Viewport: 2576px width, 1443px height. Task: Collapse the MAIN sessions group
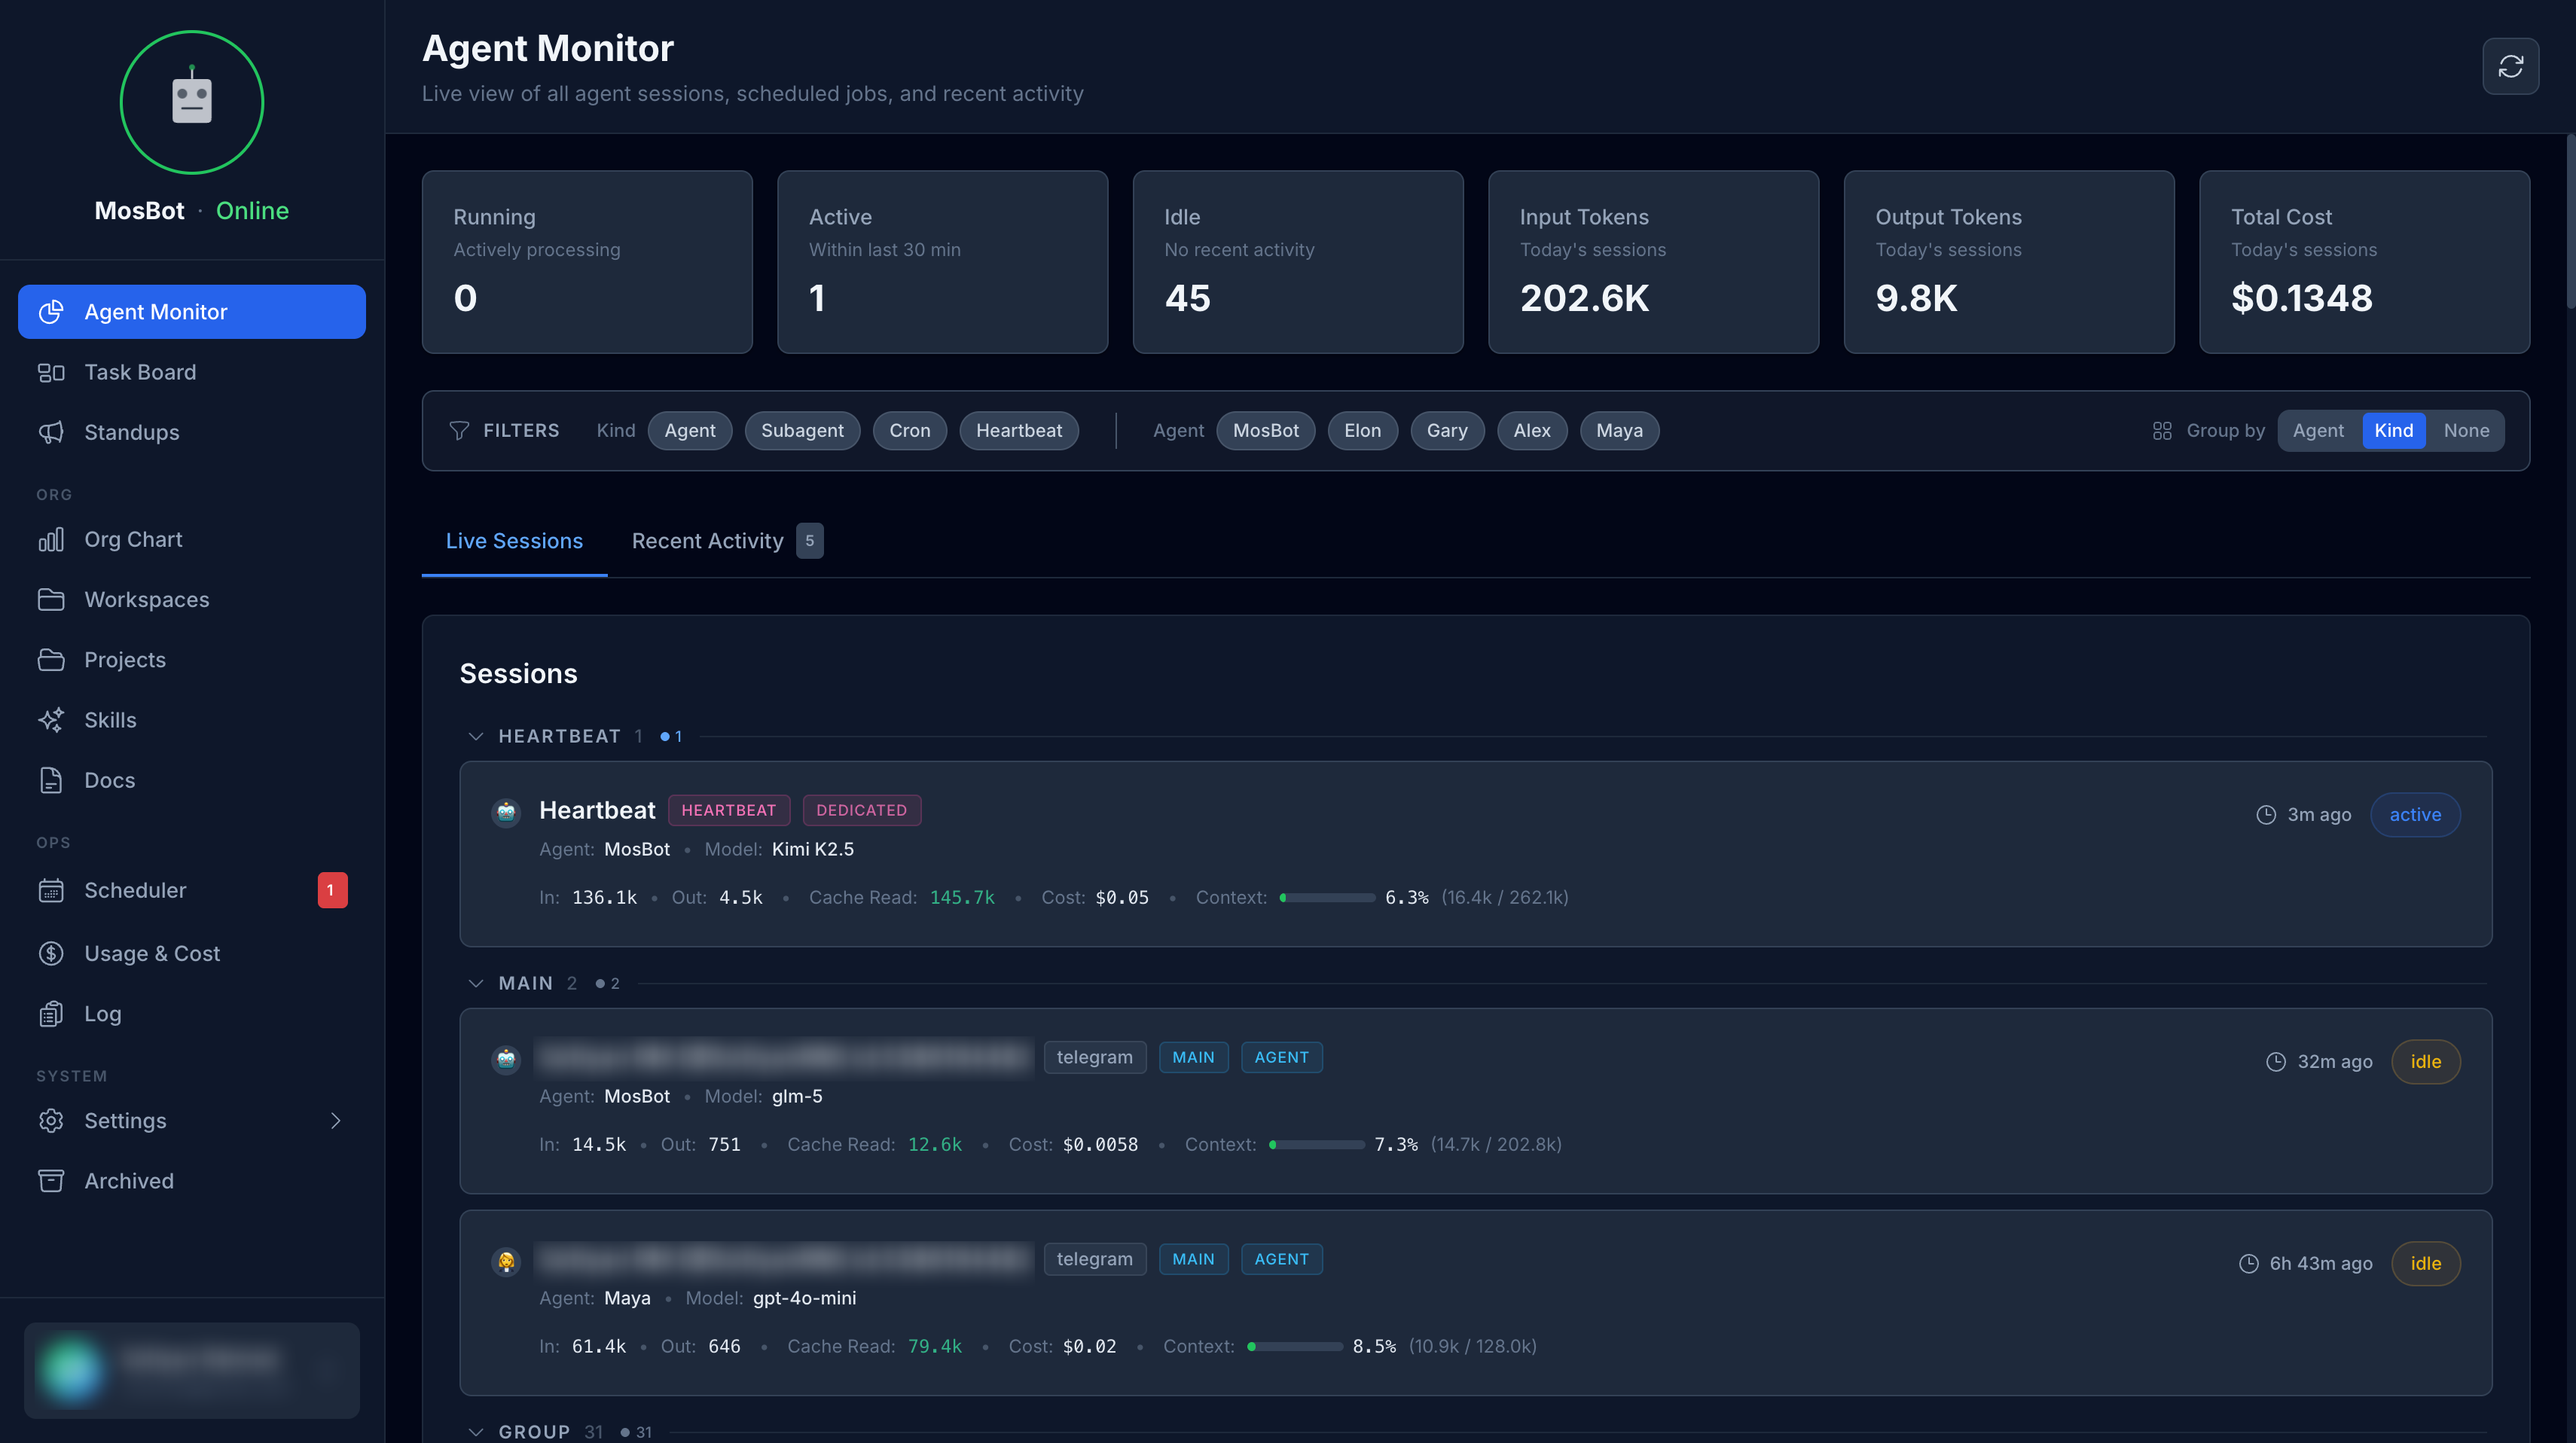coord(477,982)
